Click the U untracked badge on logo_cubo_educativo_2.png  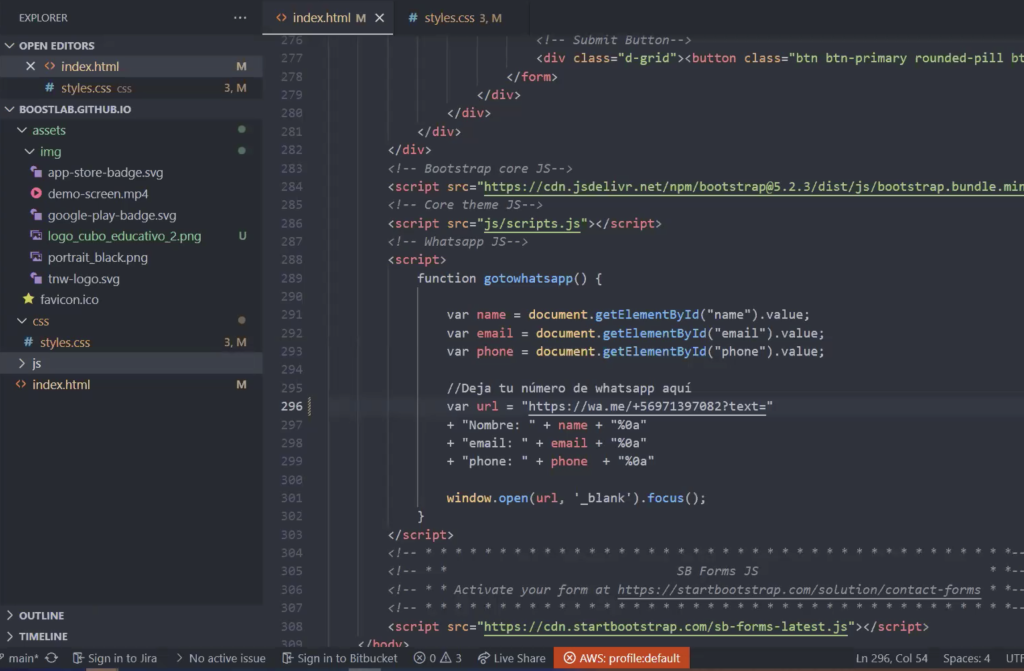click(242, 236)
